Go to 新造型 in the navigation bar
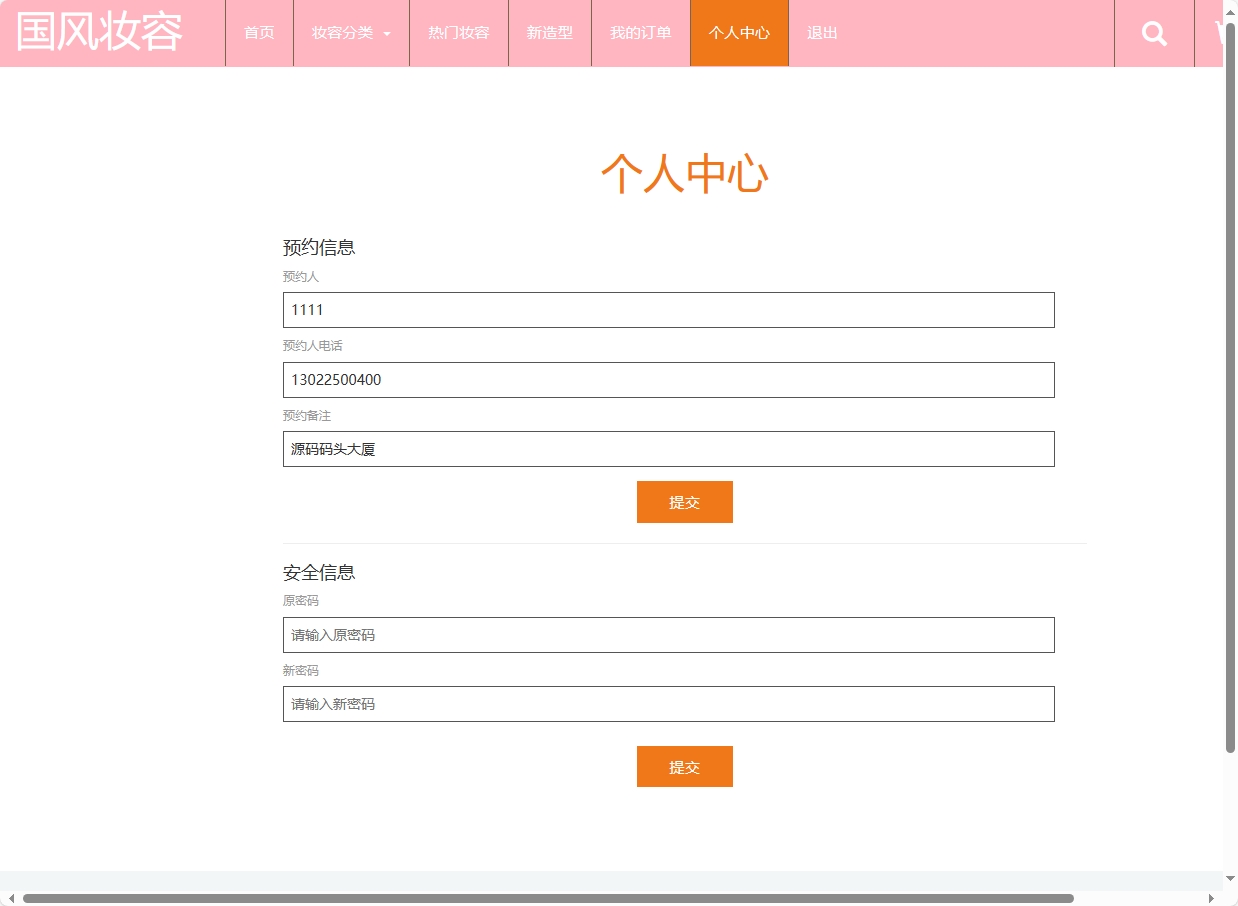Image resolution: width=1238 pixels, height=906 pixels. [x=549, y=32]
